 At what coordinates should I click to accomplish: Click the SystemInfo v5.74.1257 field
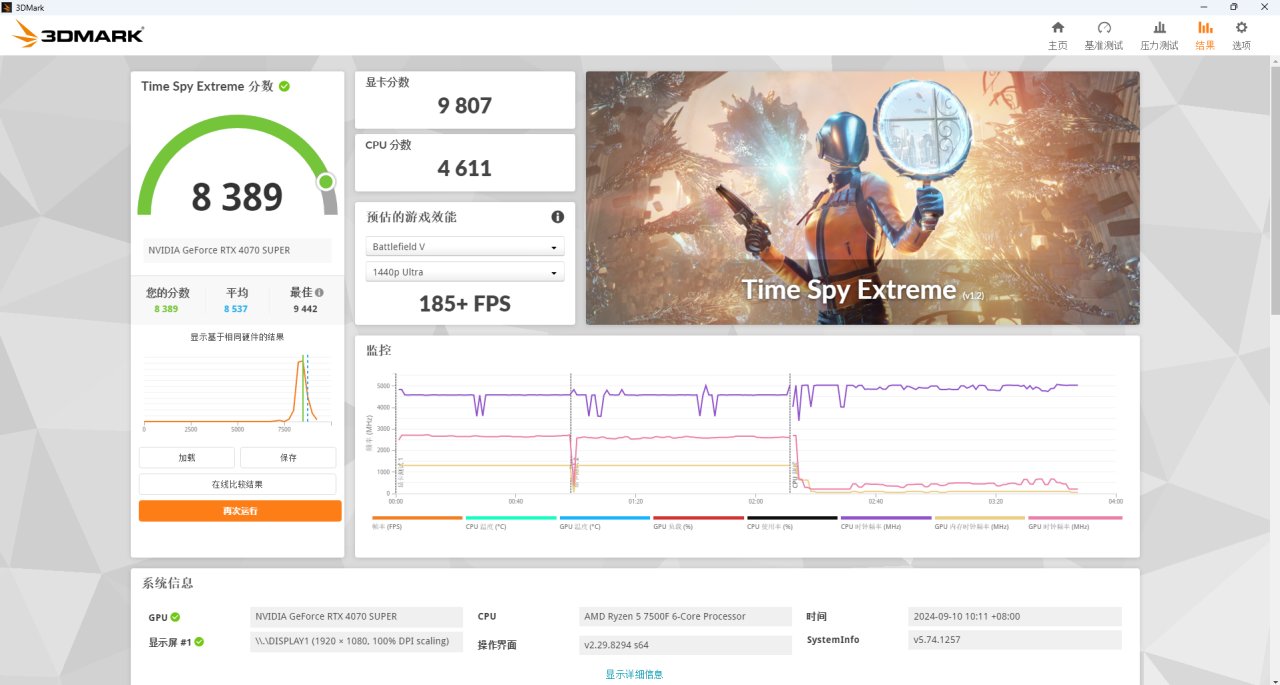1015,639
